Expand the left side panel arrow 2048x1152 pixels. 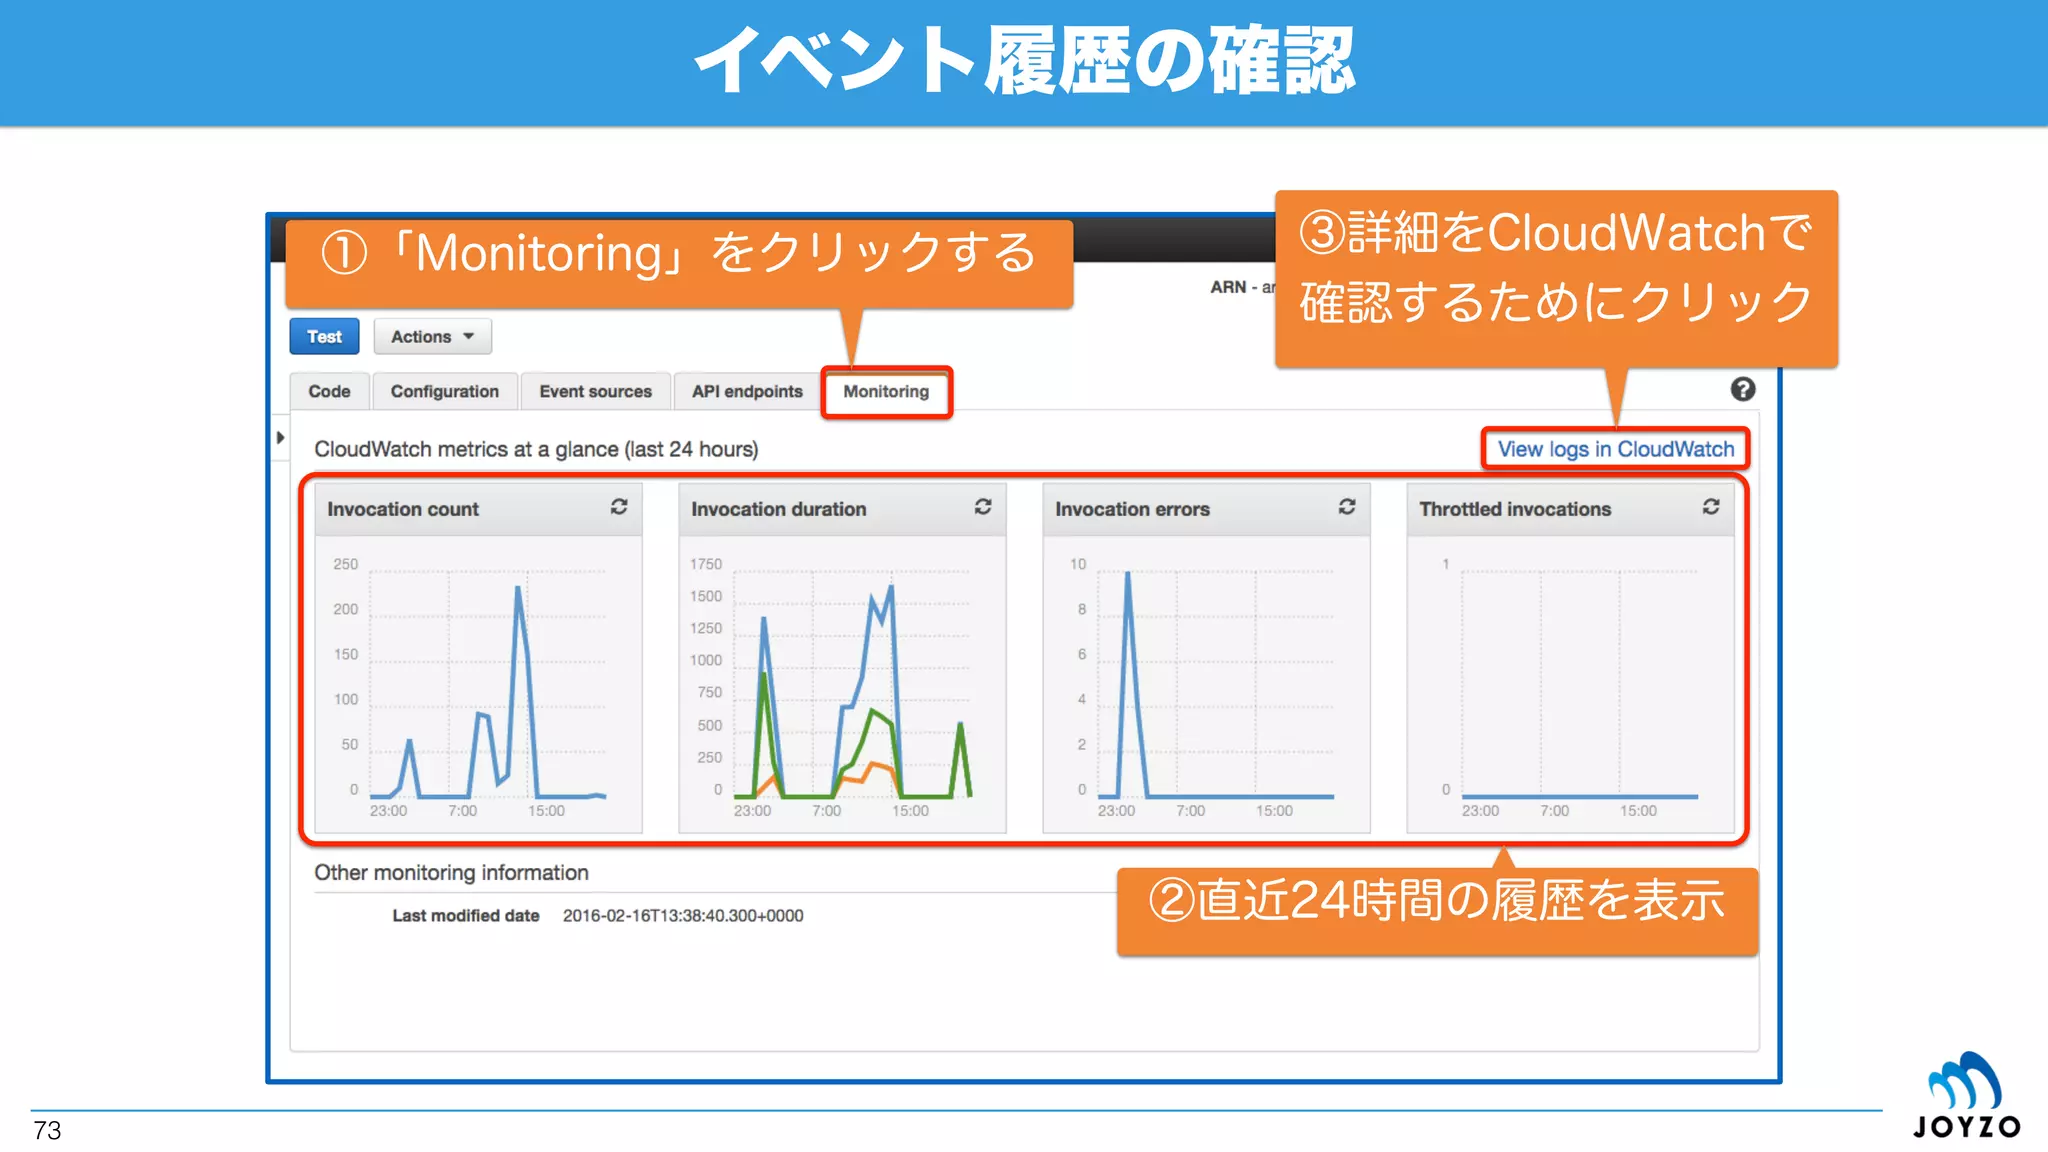pos(280,438)
